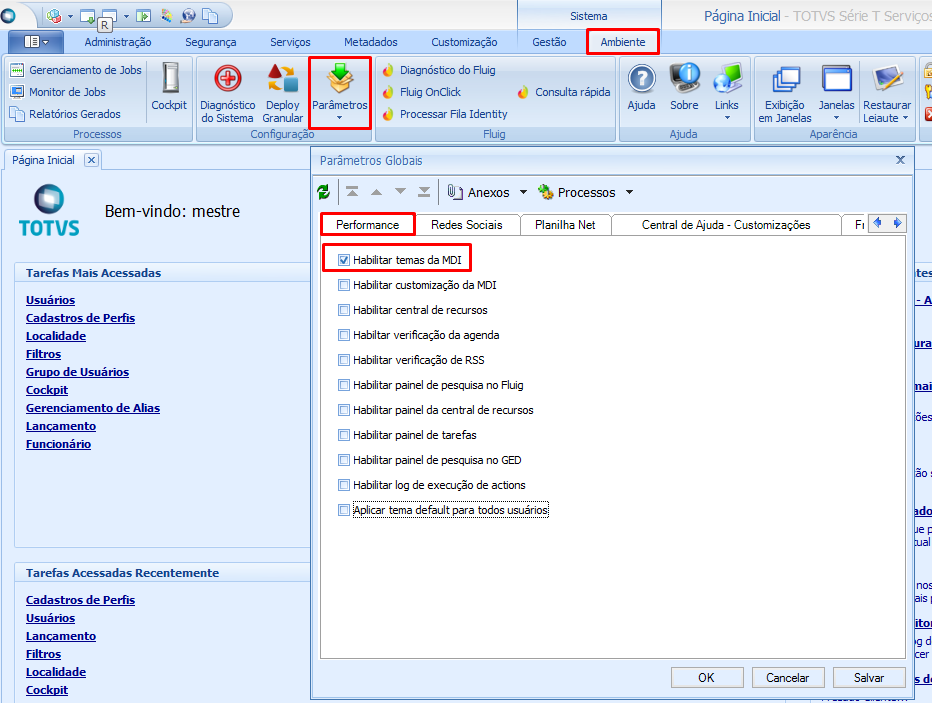The height and width of the screenshot is (703, 932).
Task: Click Restaurar Leiaute
Action: pyautogui.click(x=887, y=94)
